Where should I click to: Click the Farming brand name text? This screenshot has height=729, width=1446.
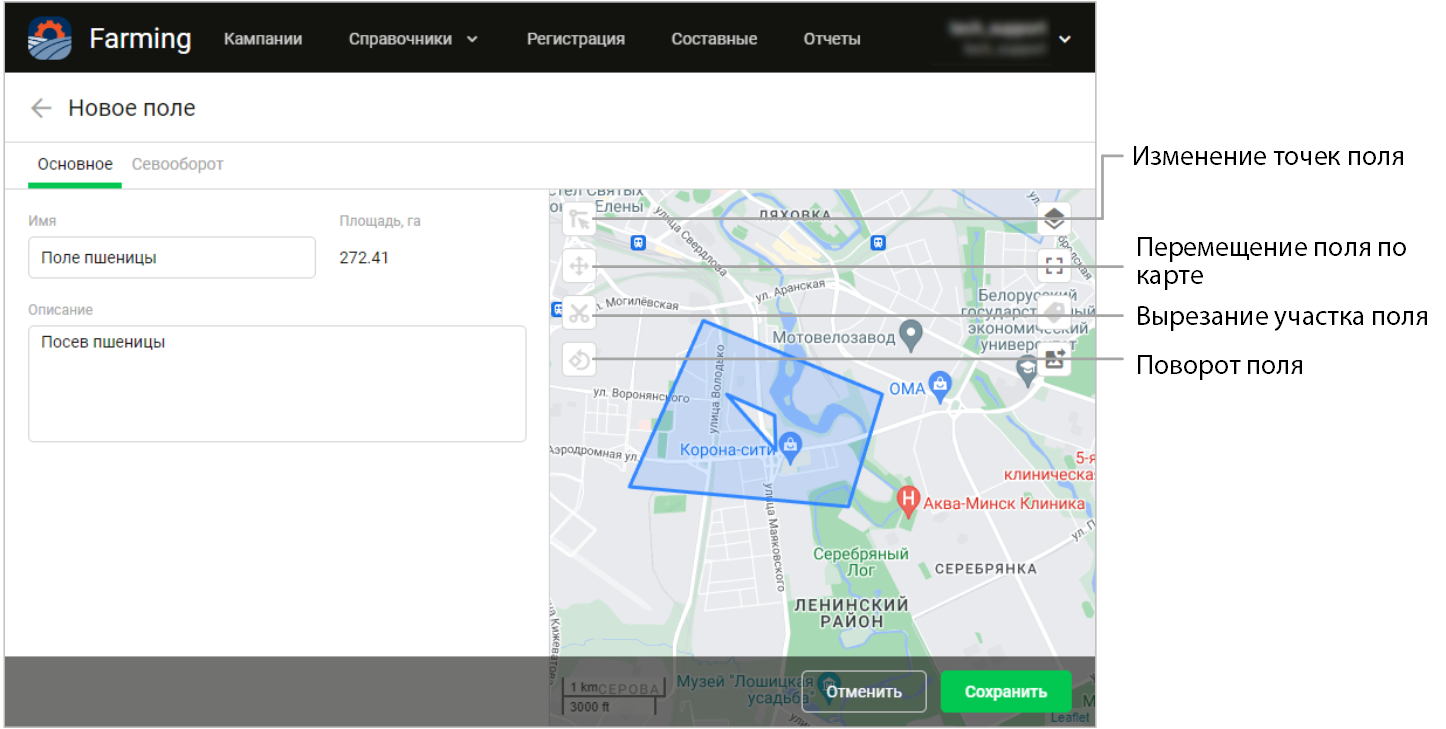[140, 39]
